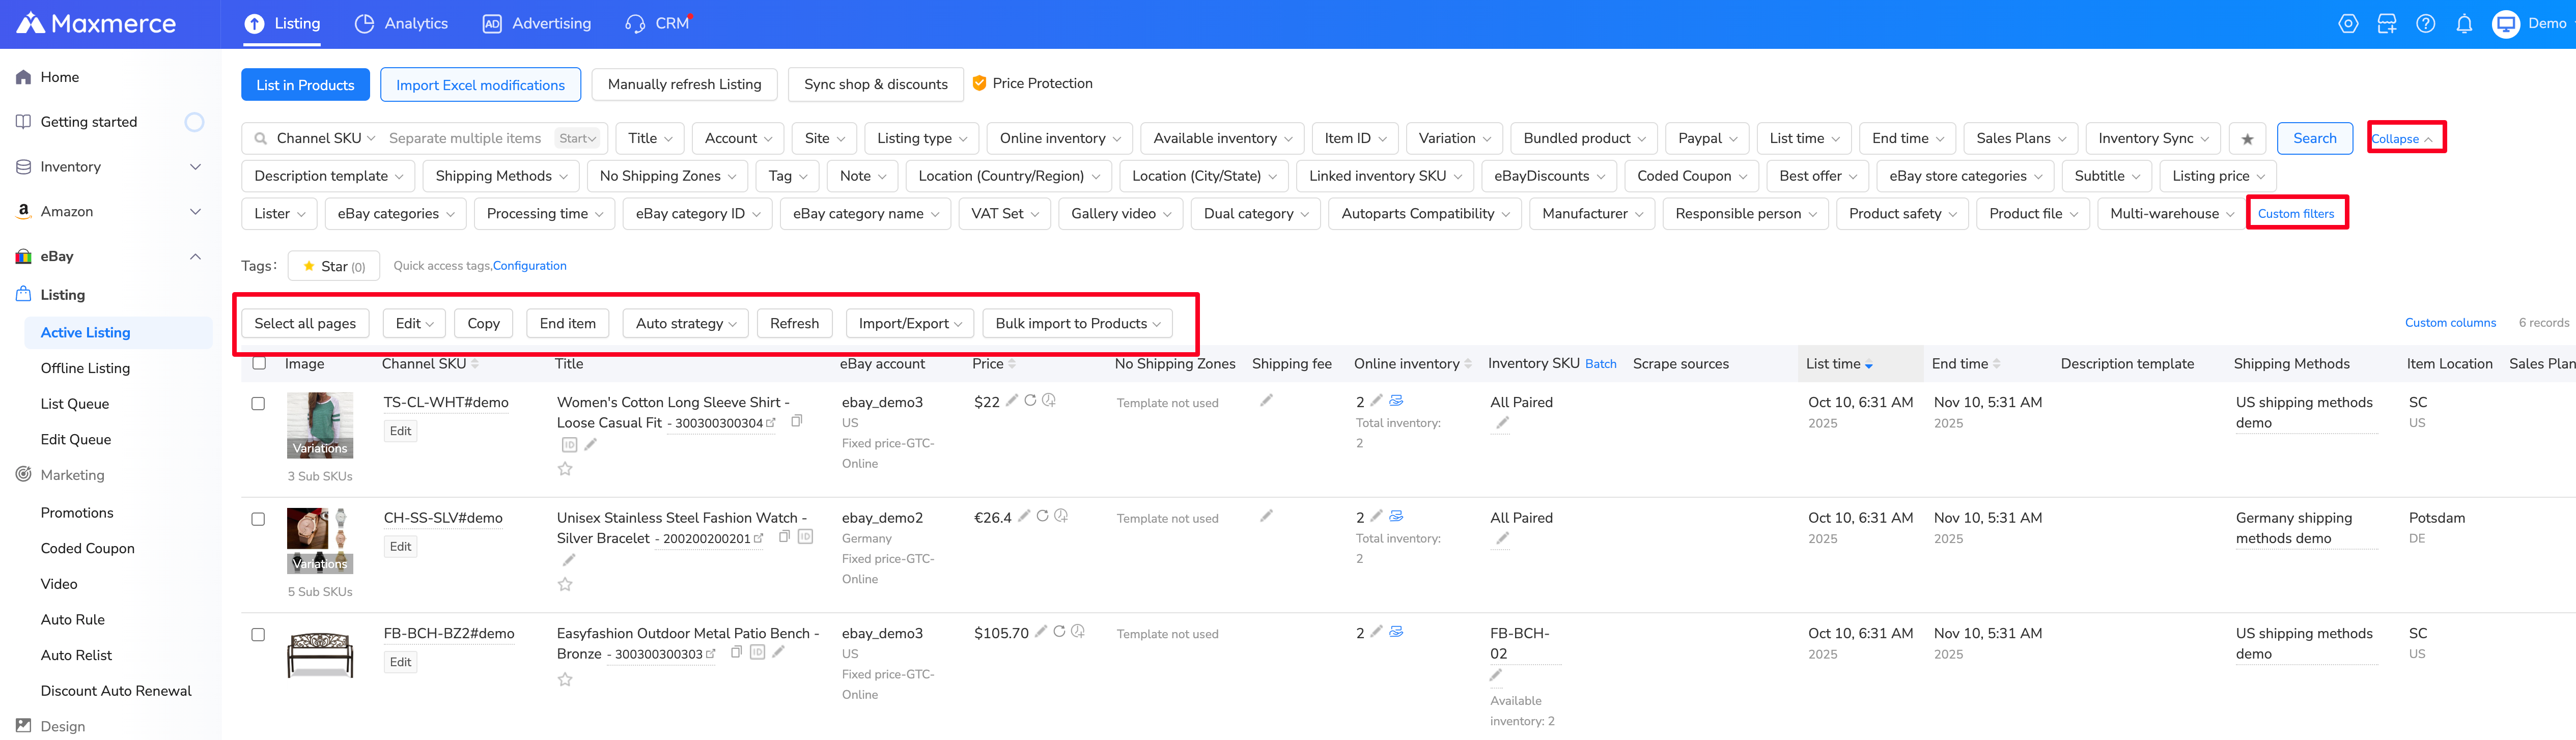Viewport: 2576px width, 740px height.
Task: Click inventory sync icon in Women's Shirt row
Action: click(x=1396, y=400)
